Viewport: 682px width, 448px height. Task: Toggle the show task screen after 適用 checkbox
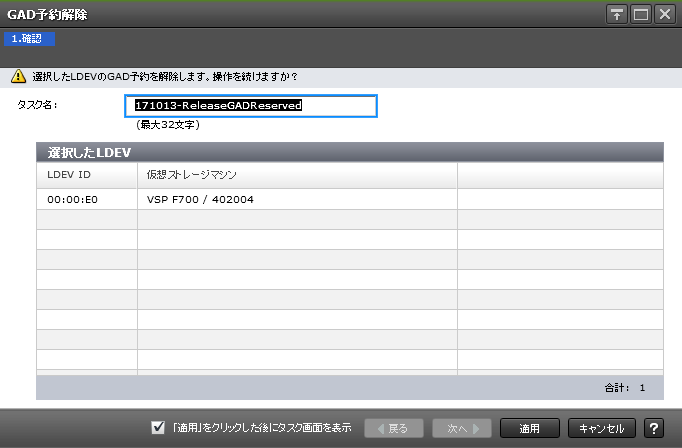coord(158,428)
